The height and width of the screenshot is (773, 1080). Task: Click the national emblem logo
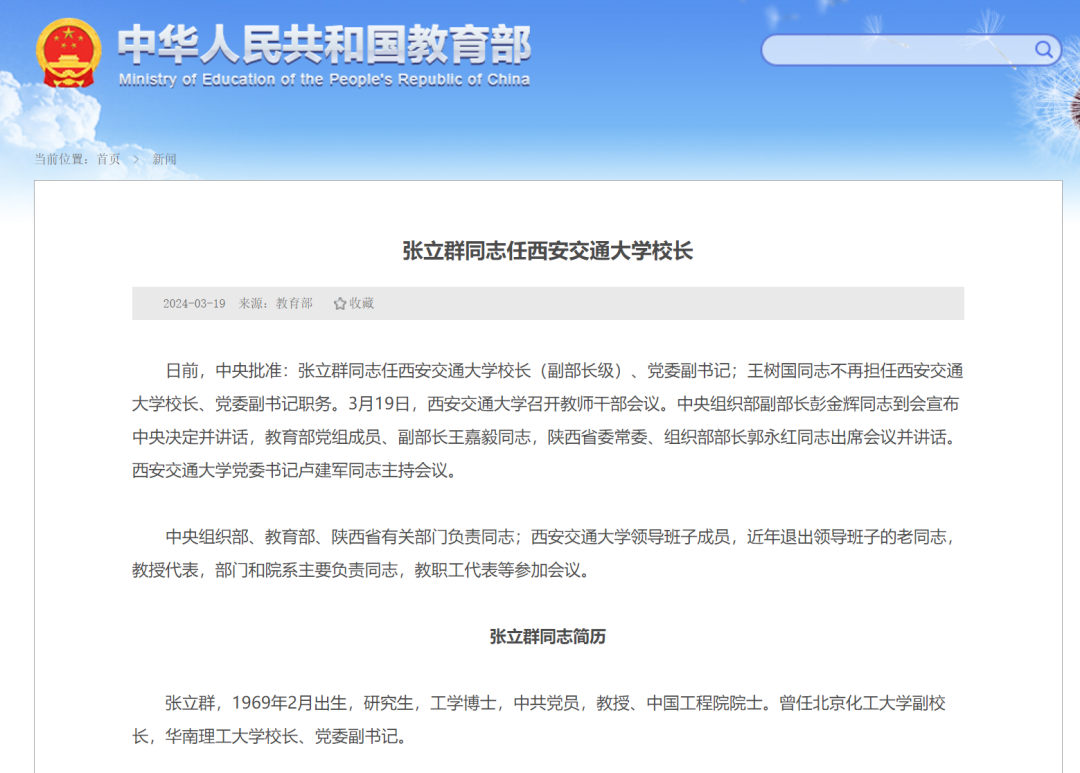tap(68, 53)
